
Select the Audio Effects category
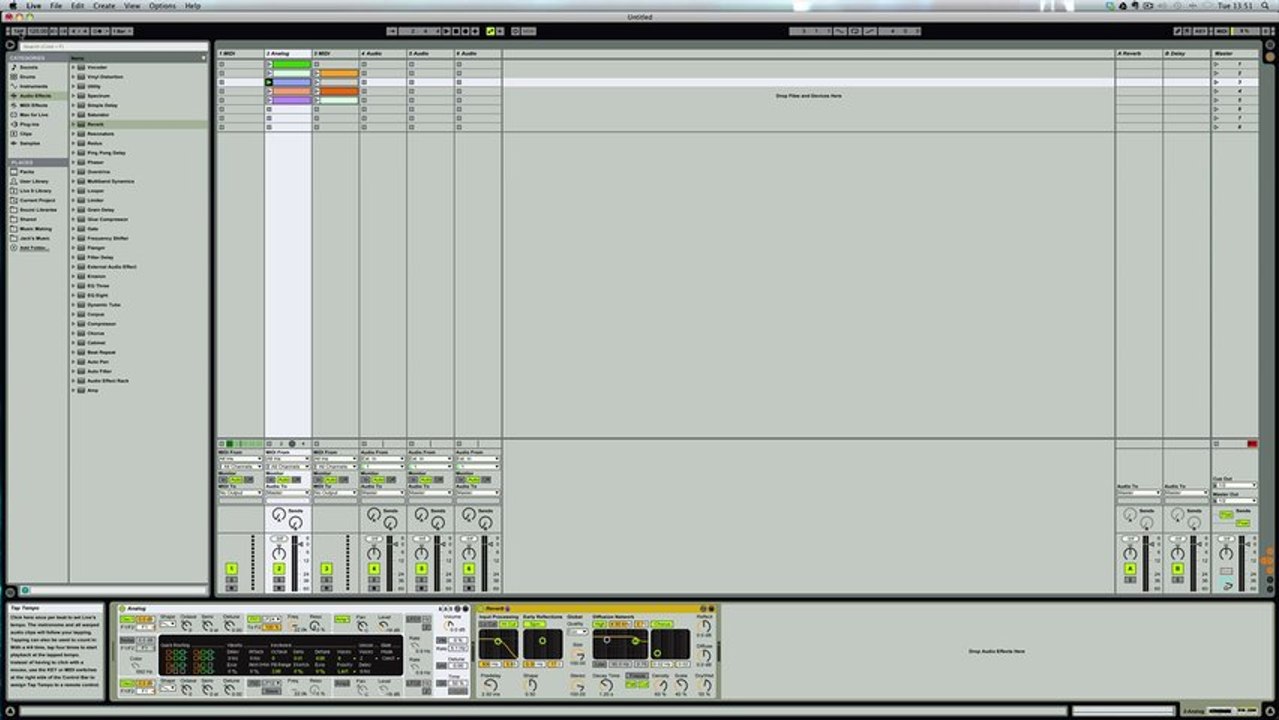(35, 95)
